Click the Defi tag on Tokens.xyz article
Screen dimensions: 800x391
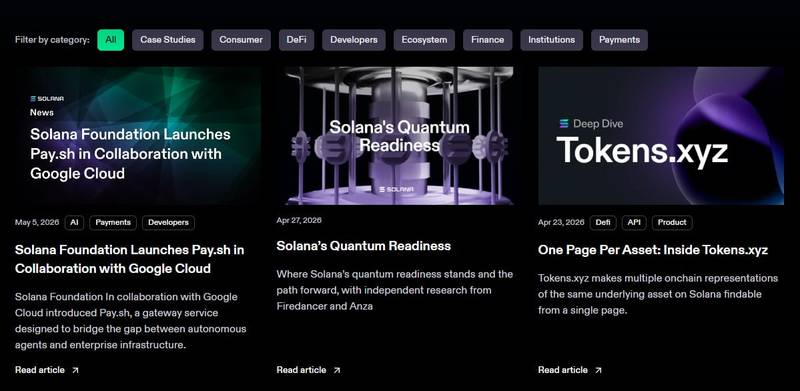pyautogui.click(x=603, y=223)
